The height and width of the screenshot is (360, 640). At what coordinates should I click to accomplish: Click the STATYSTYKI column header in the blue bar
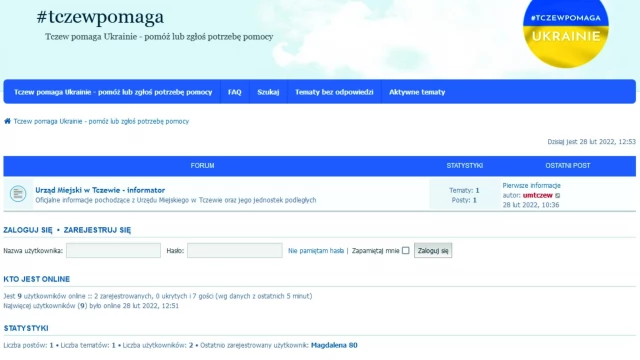(x=464, y=166)
